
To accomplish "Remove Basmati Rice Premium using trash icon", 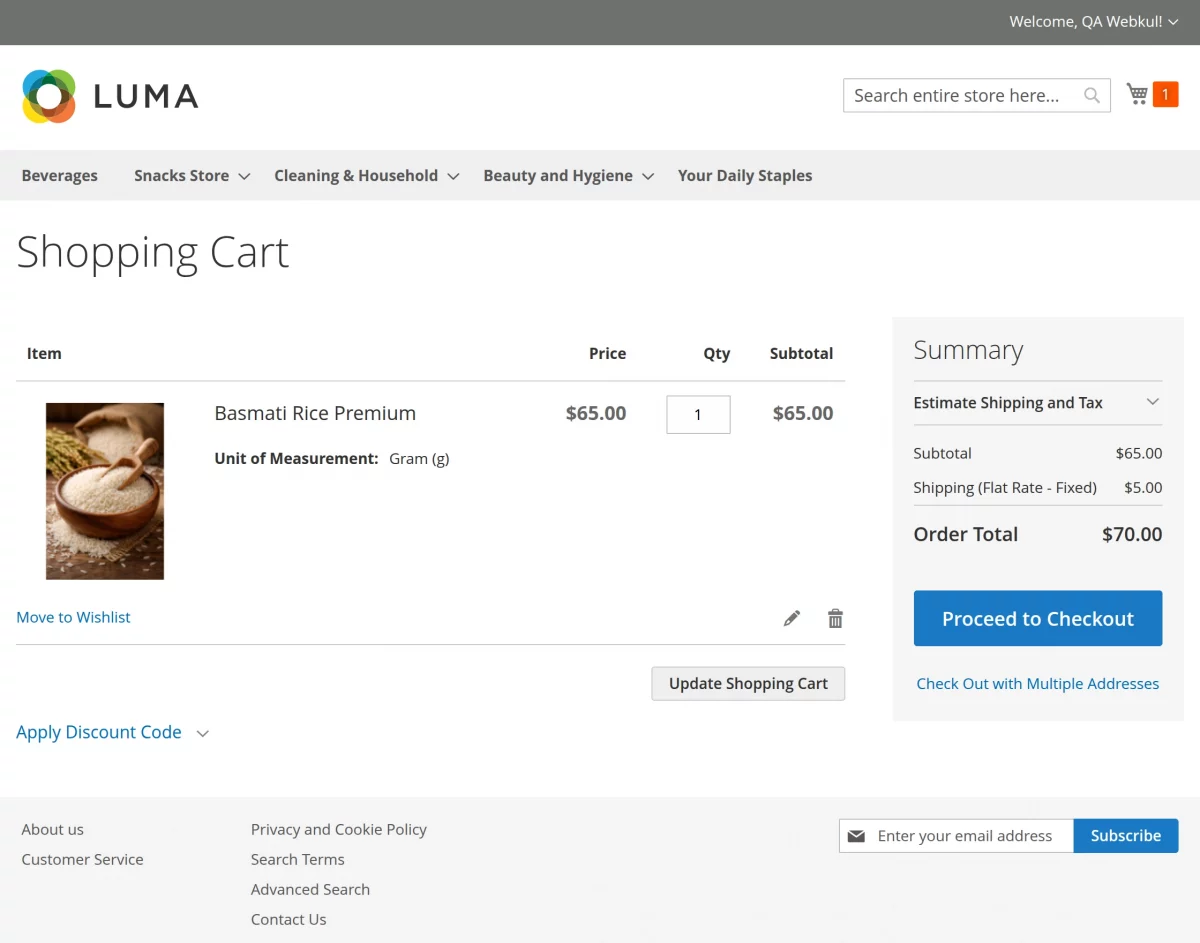I will pos(835,618).
